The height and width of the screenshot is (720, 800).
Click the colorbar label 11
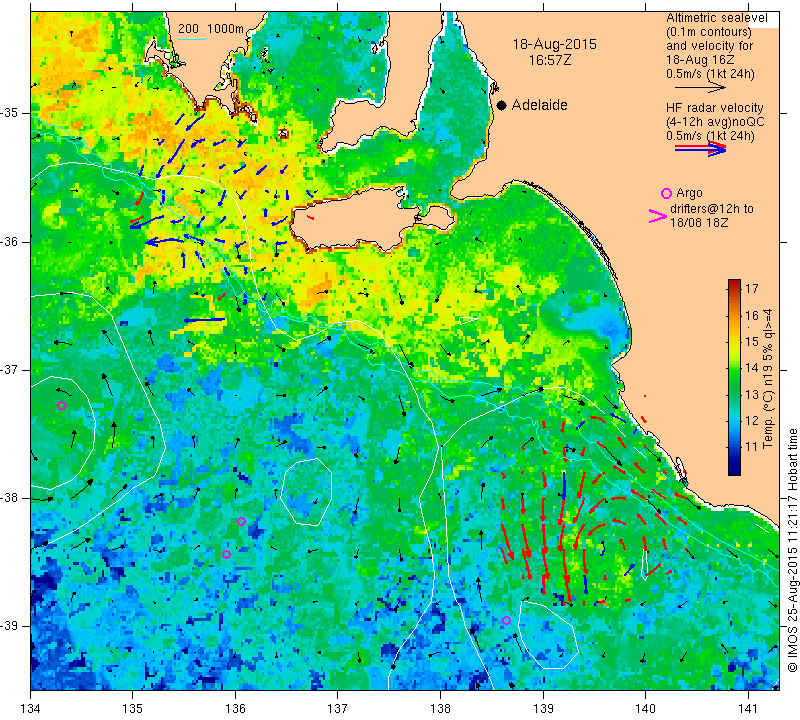[752, 447]
